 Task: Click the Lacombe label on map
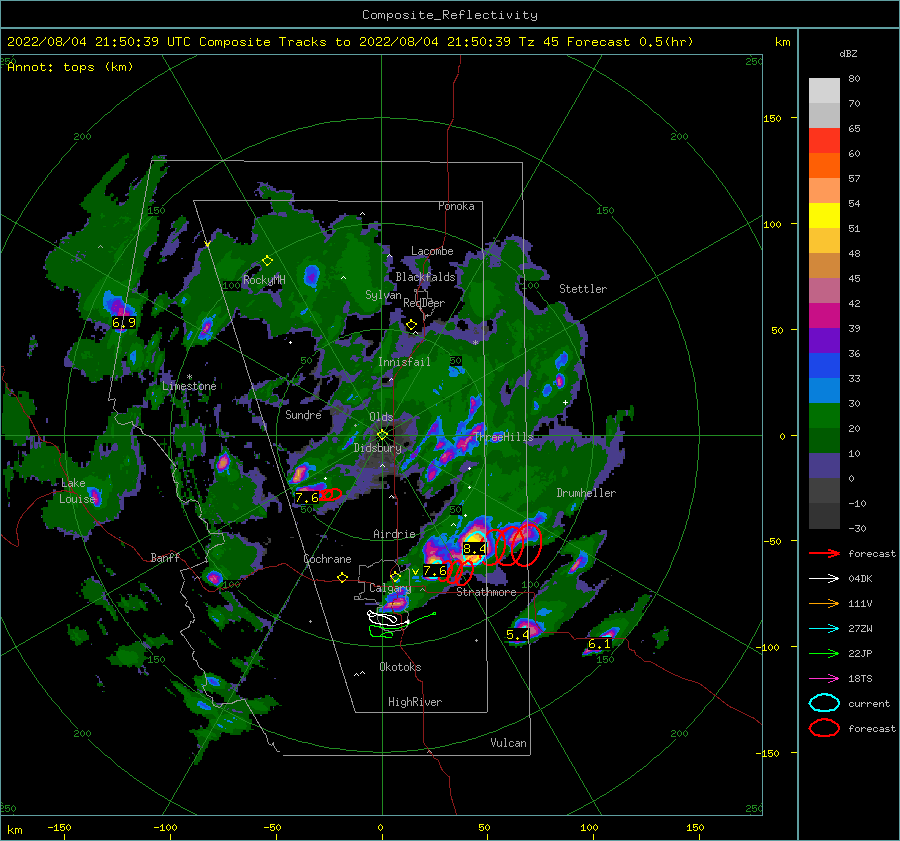[432, 251]
